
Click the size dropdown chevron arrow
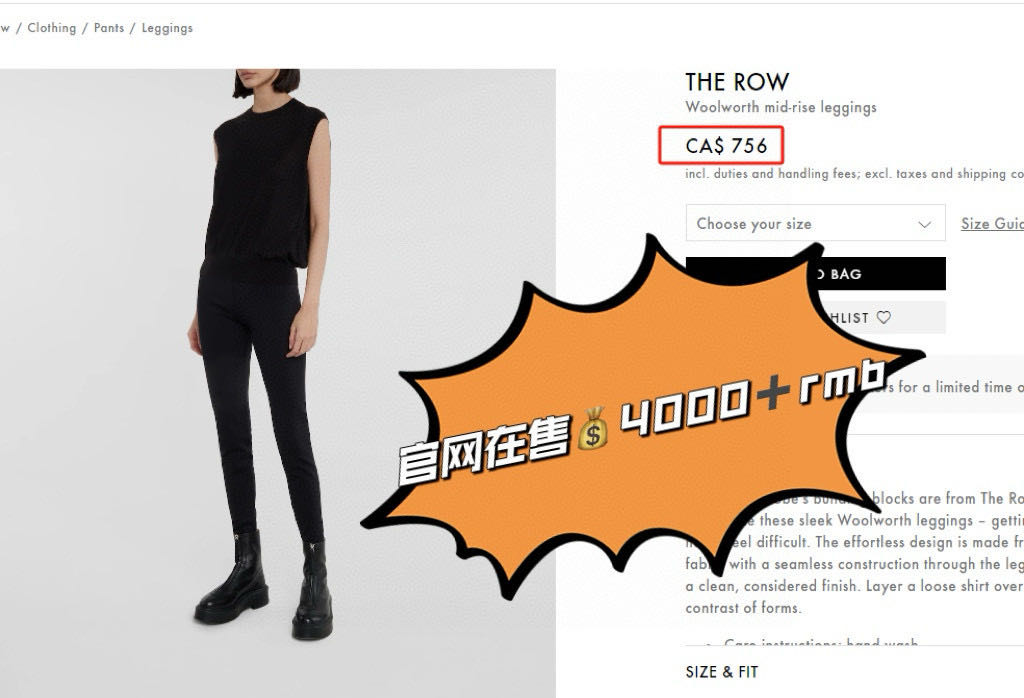924,224
